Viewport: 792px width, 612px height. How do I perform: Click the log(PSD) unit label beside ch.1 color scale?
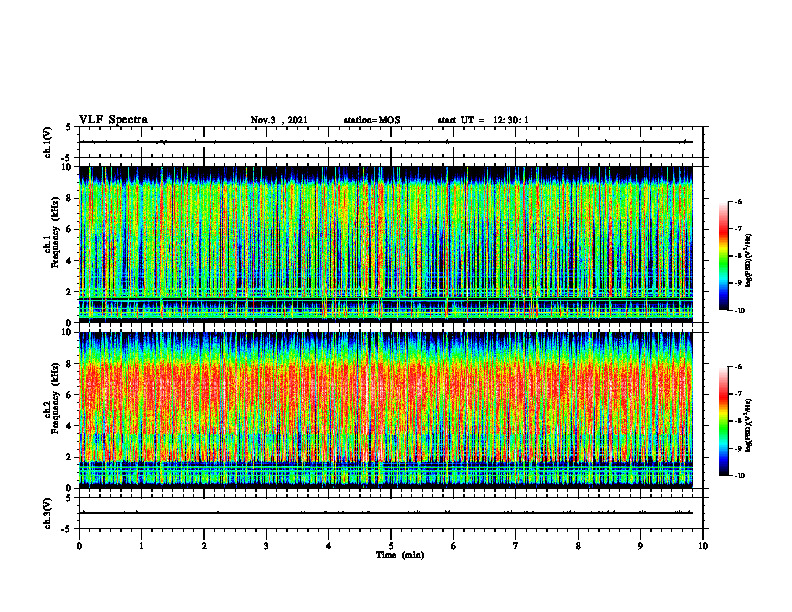click(749, 261)
